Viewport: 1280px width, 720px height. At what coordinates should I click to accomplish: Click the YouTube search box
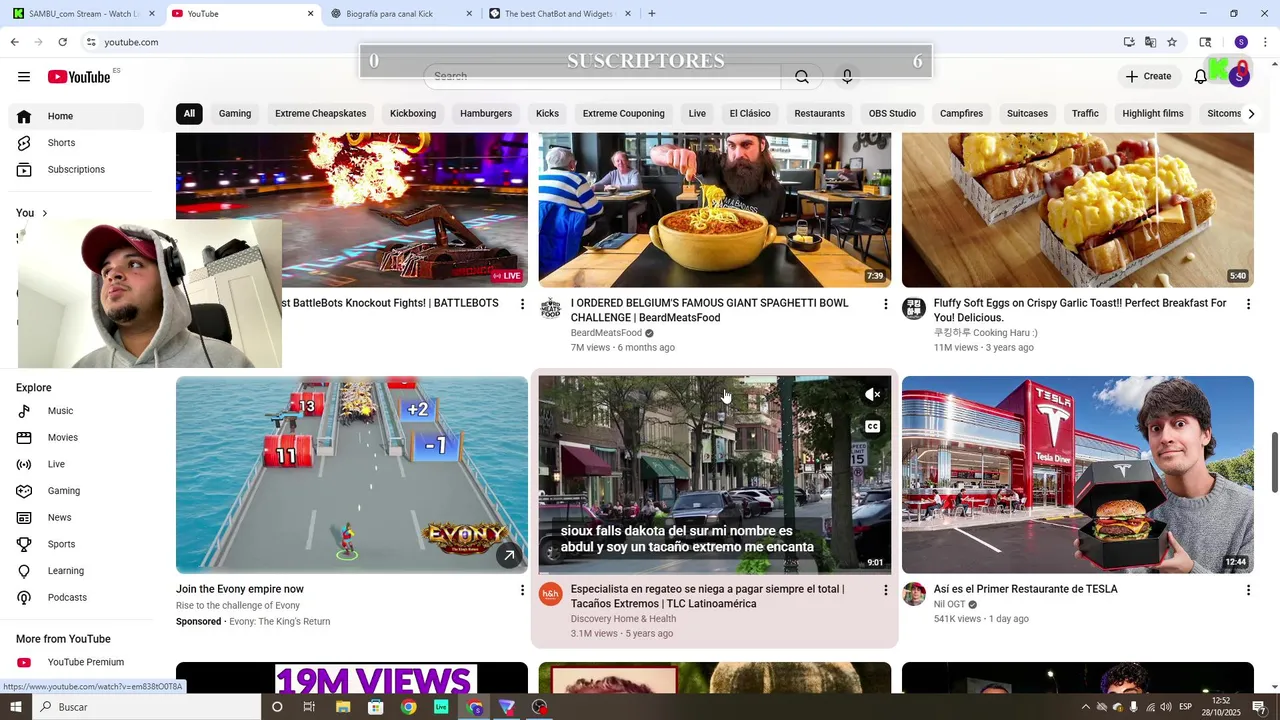pos(602,77)
